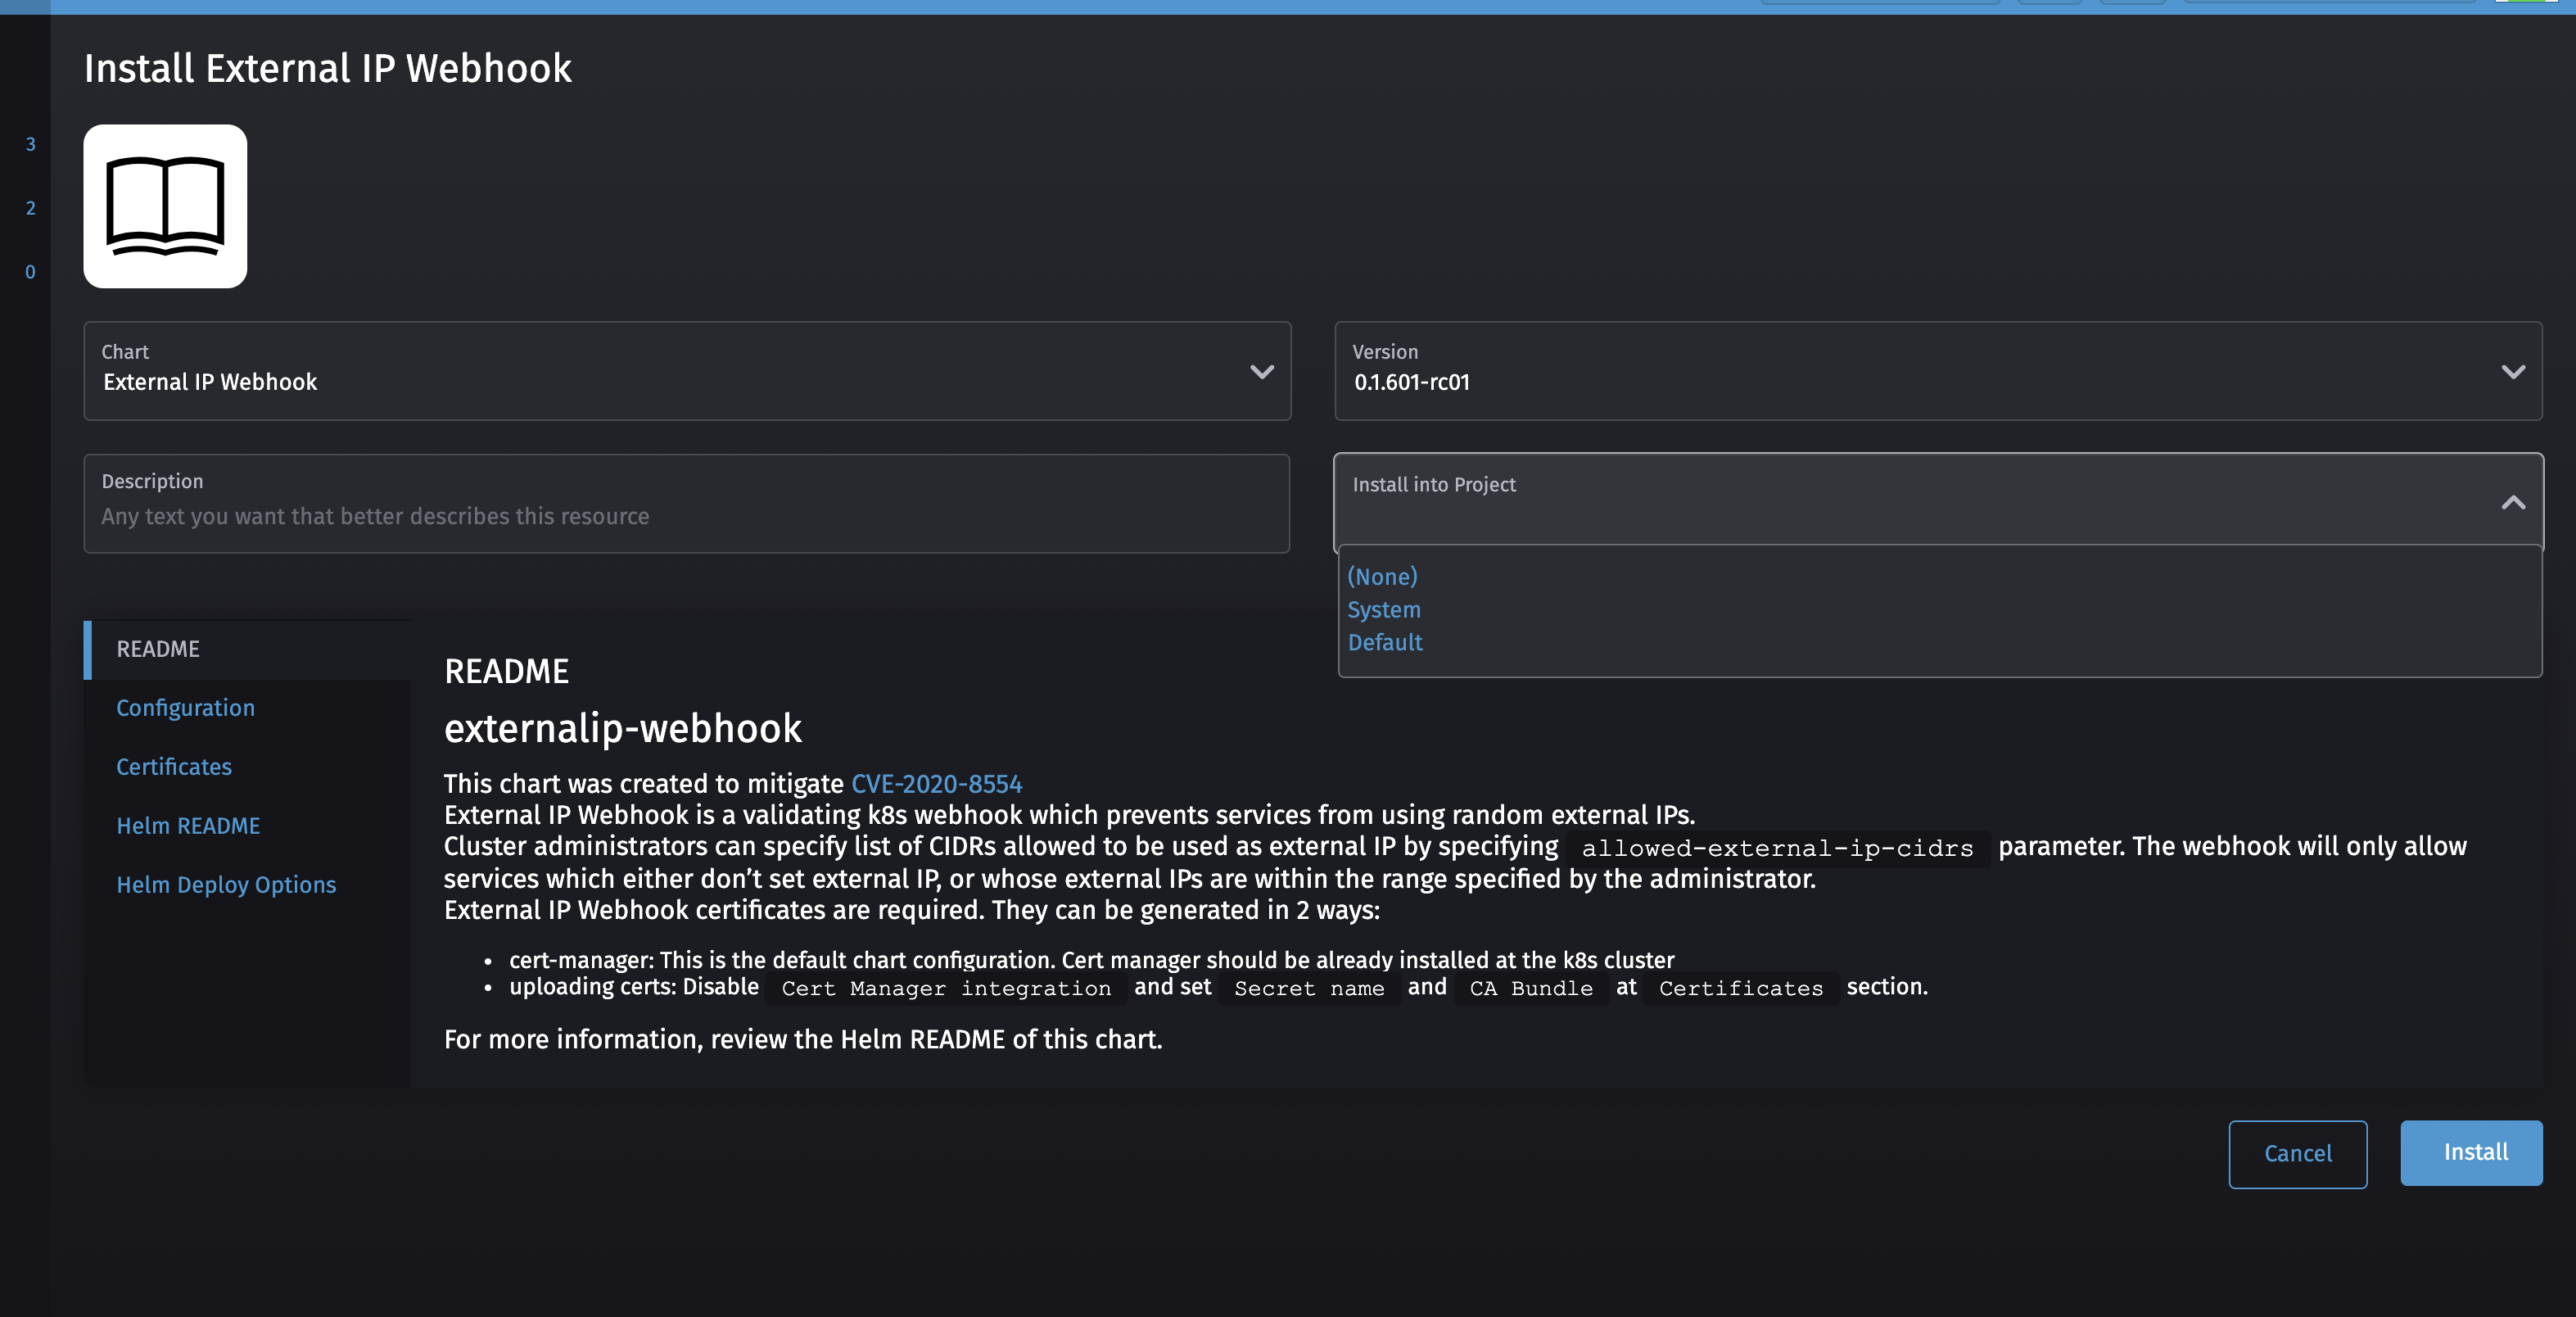The image size is (2576, 1317).
Task: Select Default as the install project
Action: (x=1385, y=642)
